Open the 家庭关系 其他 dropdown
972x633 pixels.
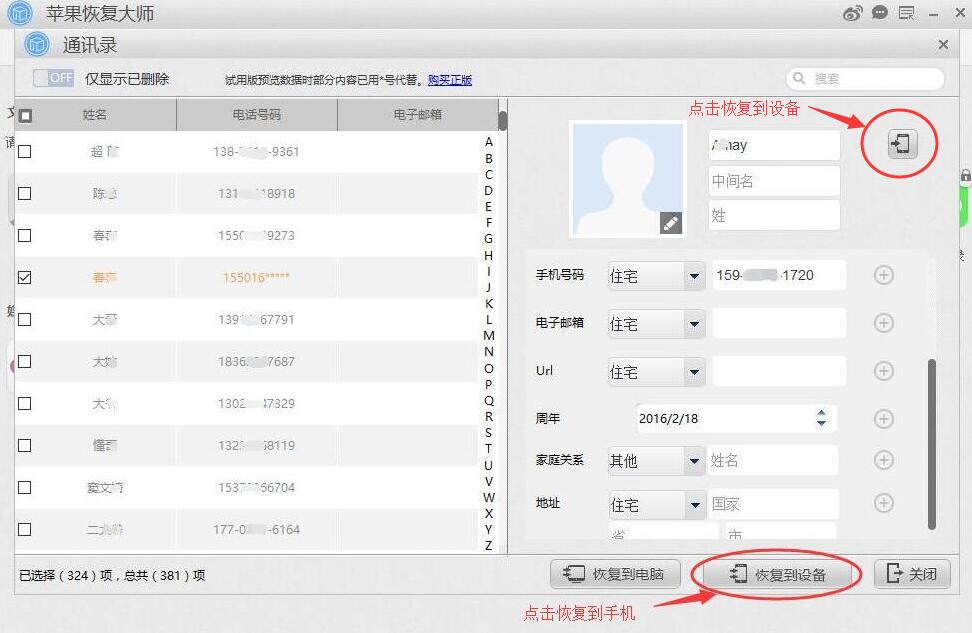[694, 461]
